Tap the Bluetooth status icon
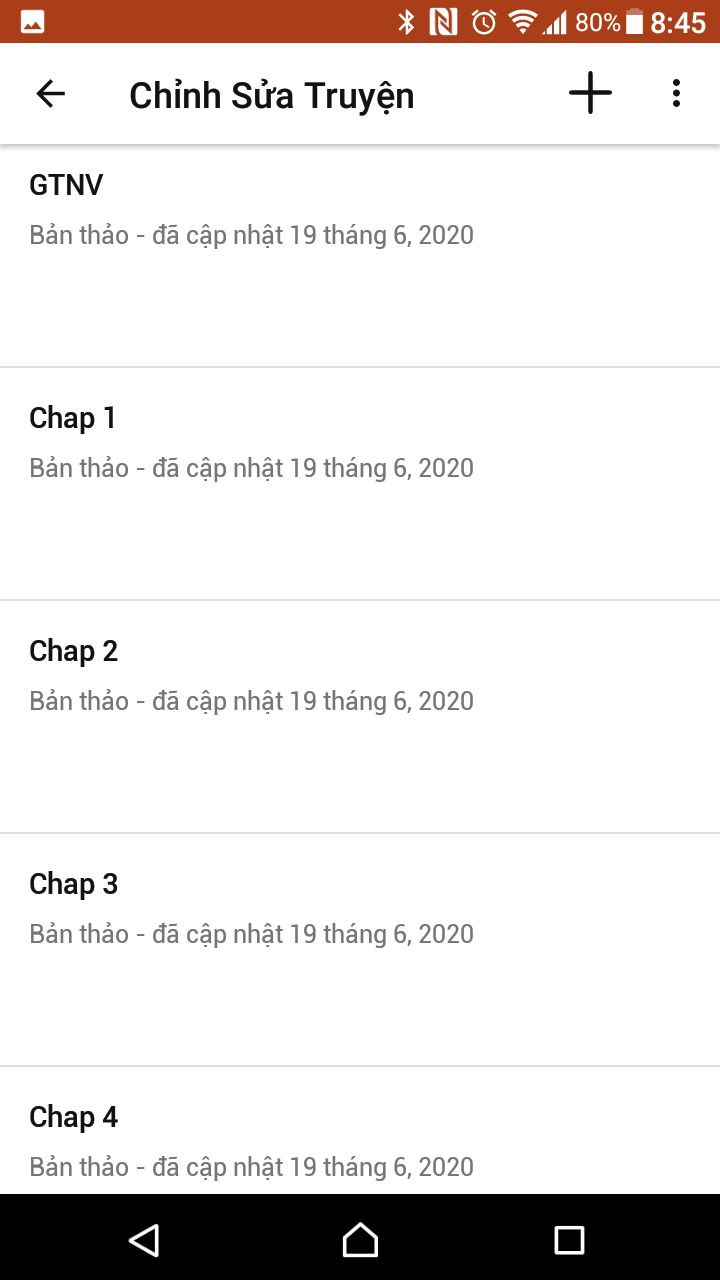Viewport: 720px width, 1280px height. click(x=406, y=22)
